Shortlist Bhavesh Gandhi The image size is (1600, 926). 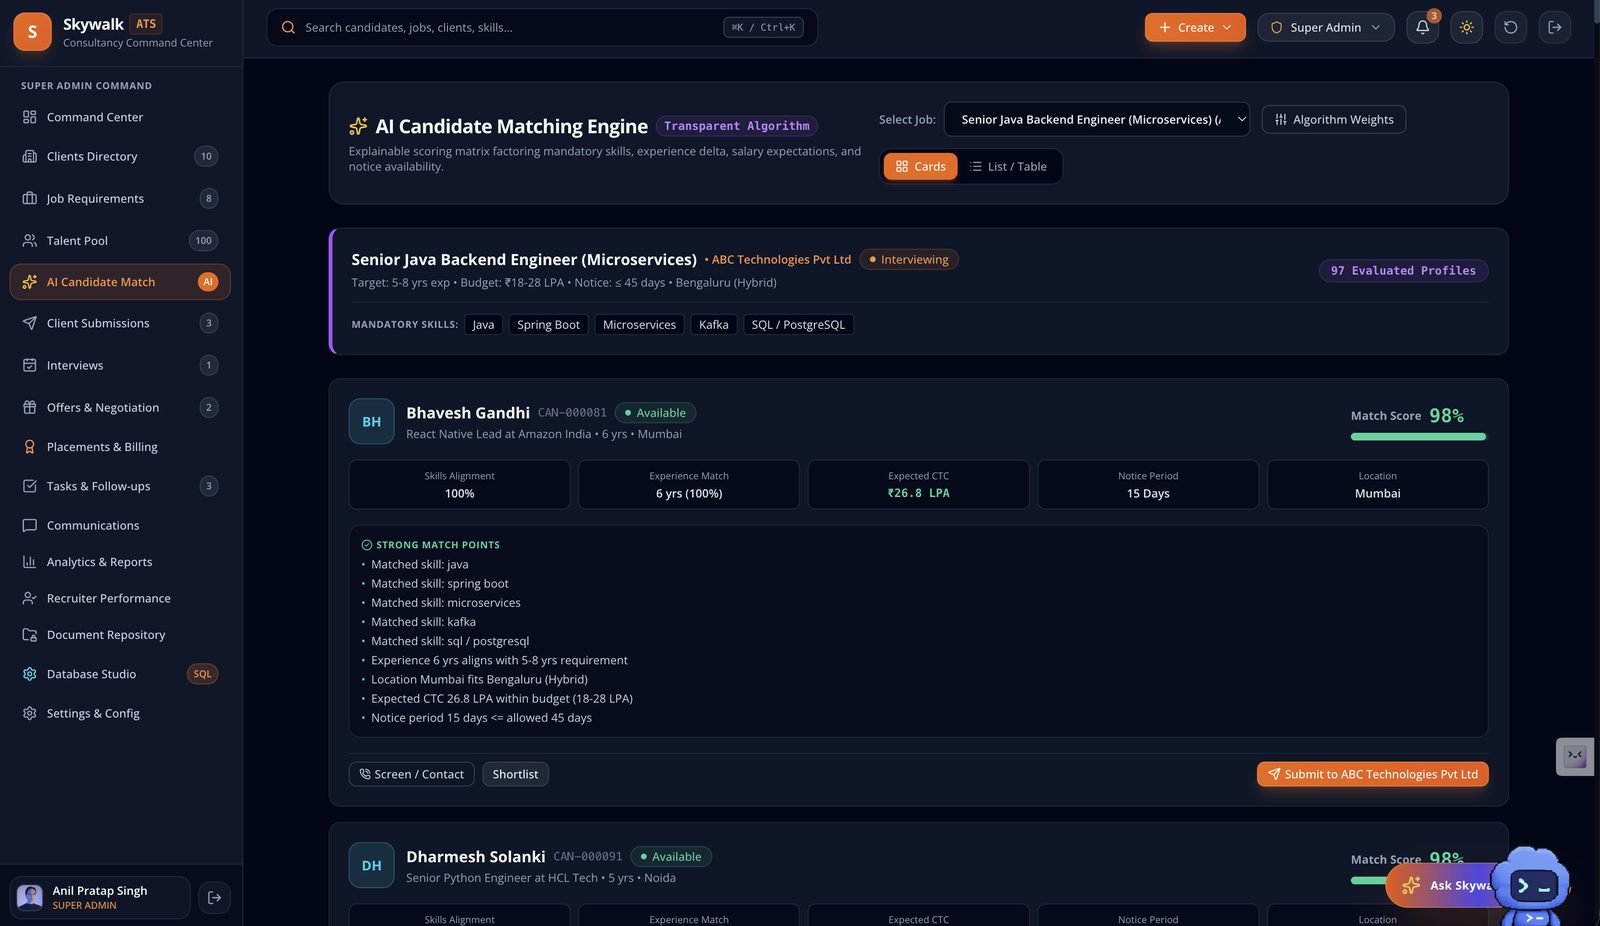click(515, 774)
